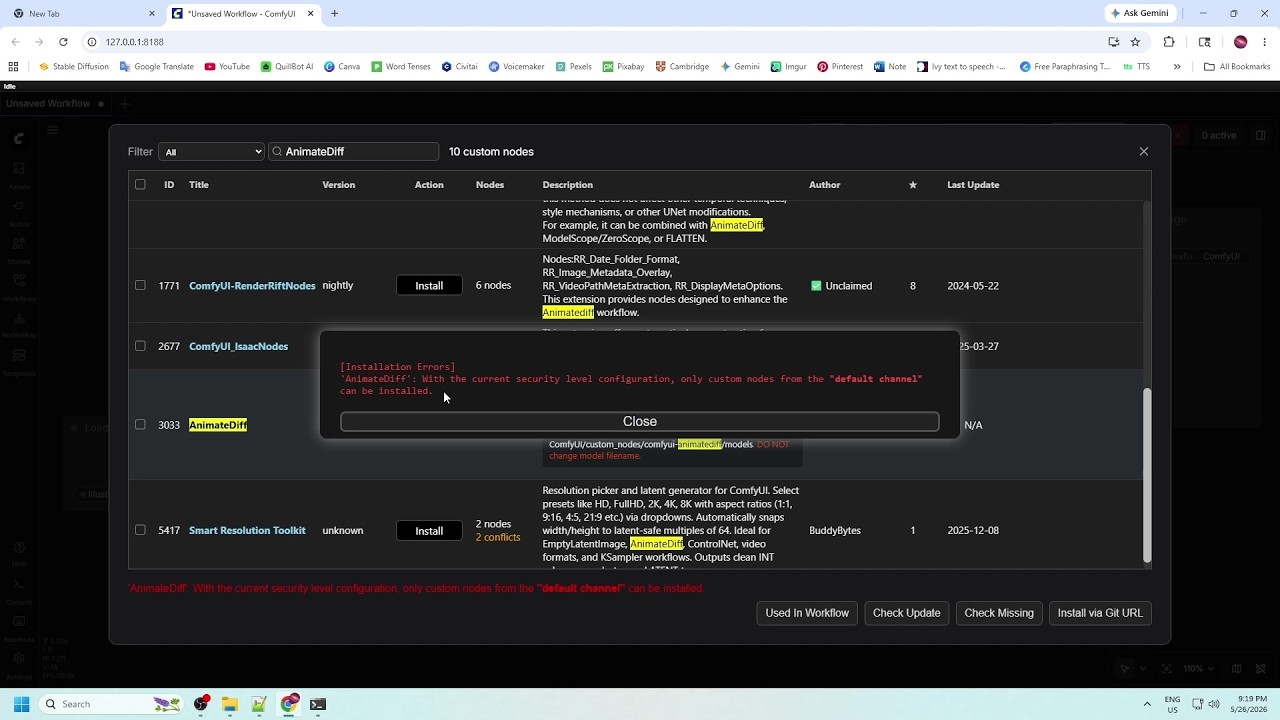Click Ask Gemini in the browser
1280x720 pixels.
(1138, 14)
